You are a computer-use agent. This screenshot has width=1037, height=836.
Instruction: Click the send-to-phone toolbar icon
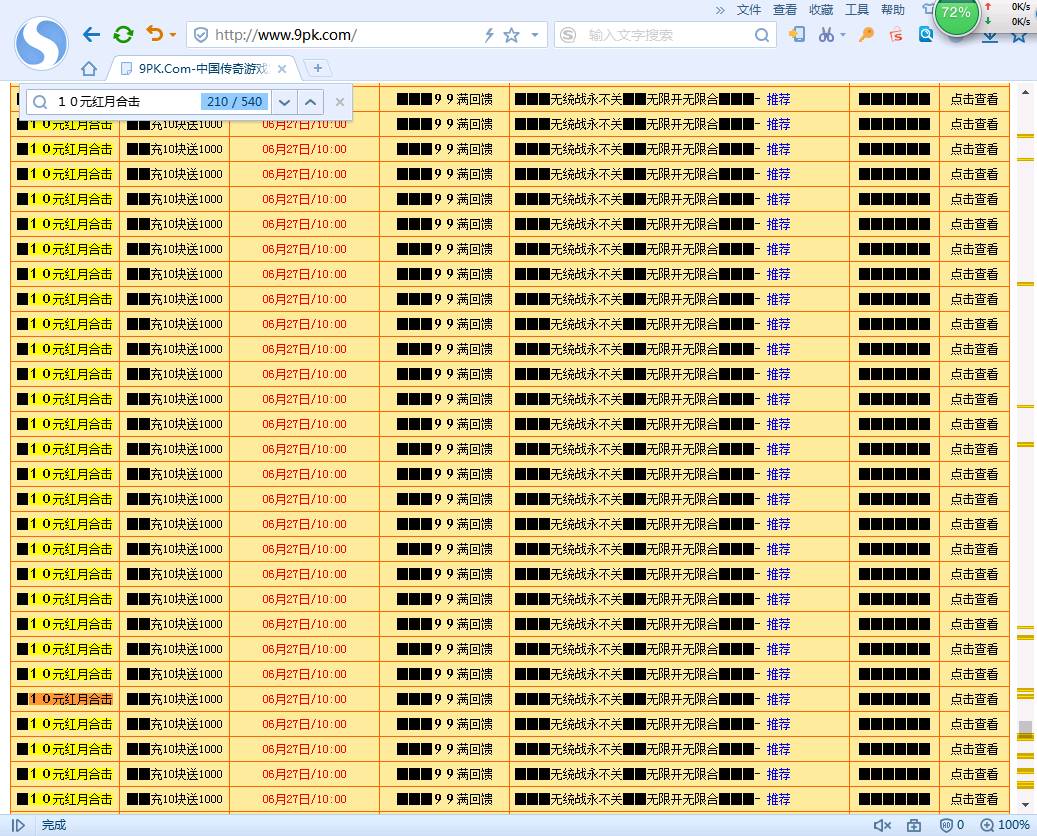coord(797,34)
